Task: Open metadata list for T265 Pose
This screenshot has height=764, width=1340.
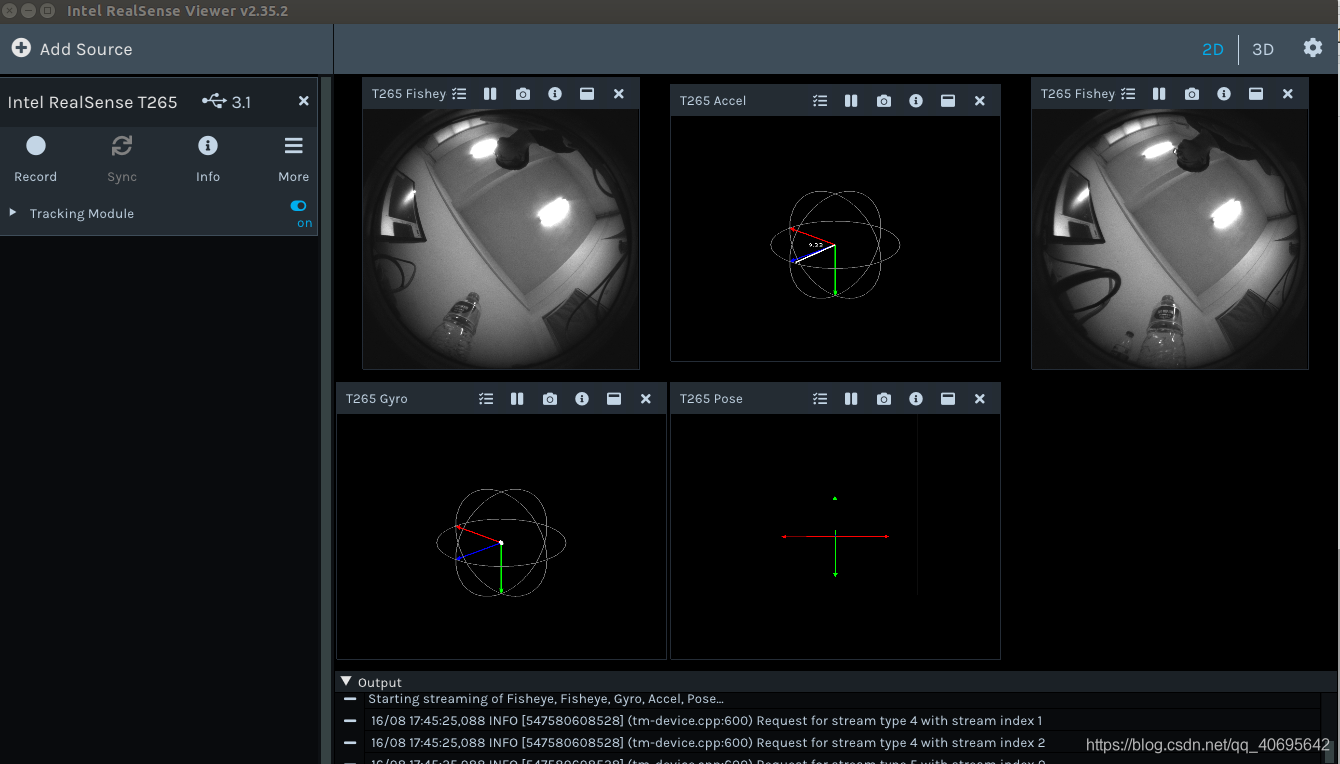Action: click(819, 399)
